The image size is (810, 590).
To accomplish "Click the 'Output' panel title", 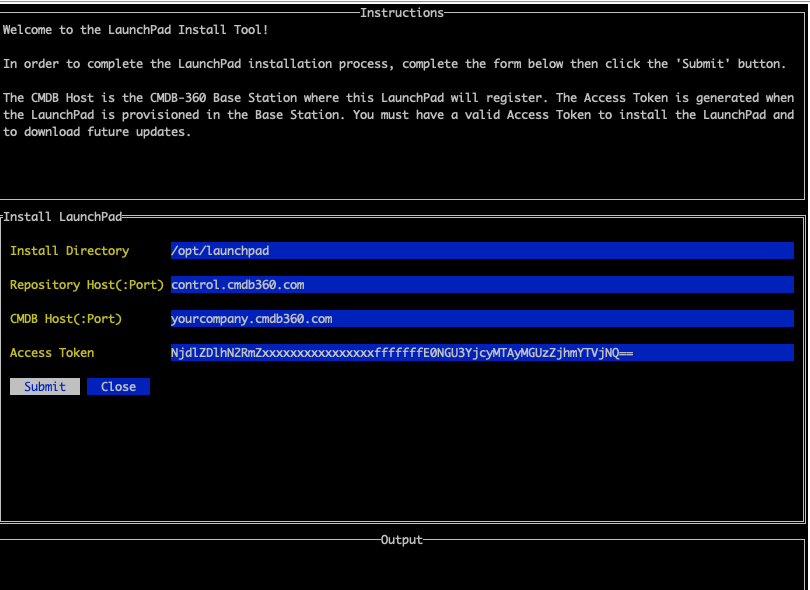I will [x=402, y=540].
